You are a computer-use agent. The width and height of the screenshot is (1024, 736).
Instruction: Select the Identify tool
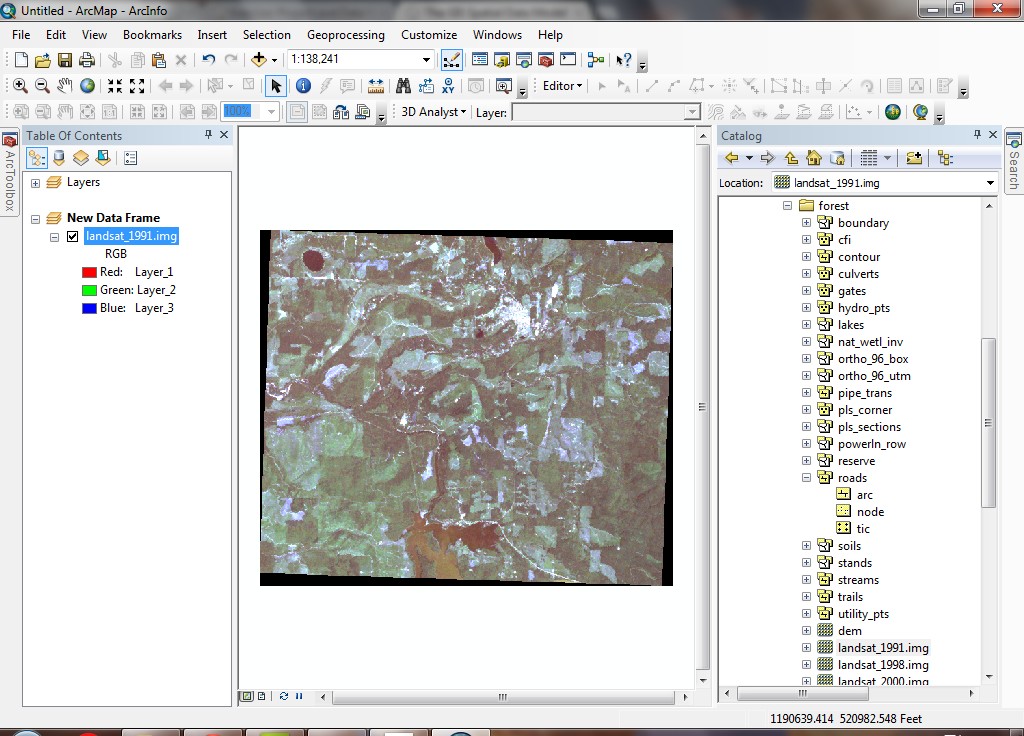point(303,86)
